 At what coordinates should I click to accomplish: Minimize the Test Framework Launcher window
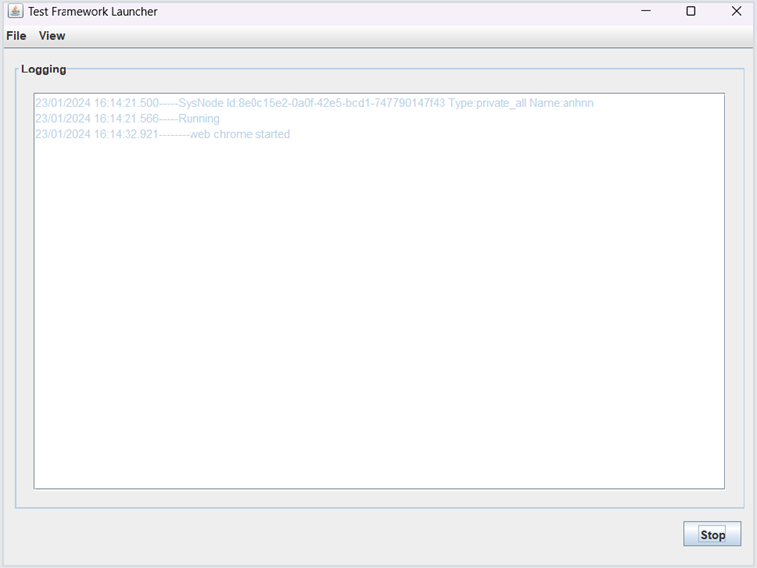point(645,12)
